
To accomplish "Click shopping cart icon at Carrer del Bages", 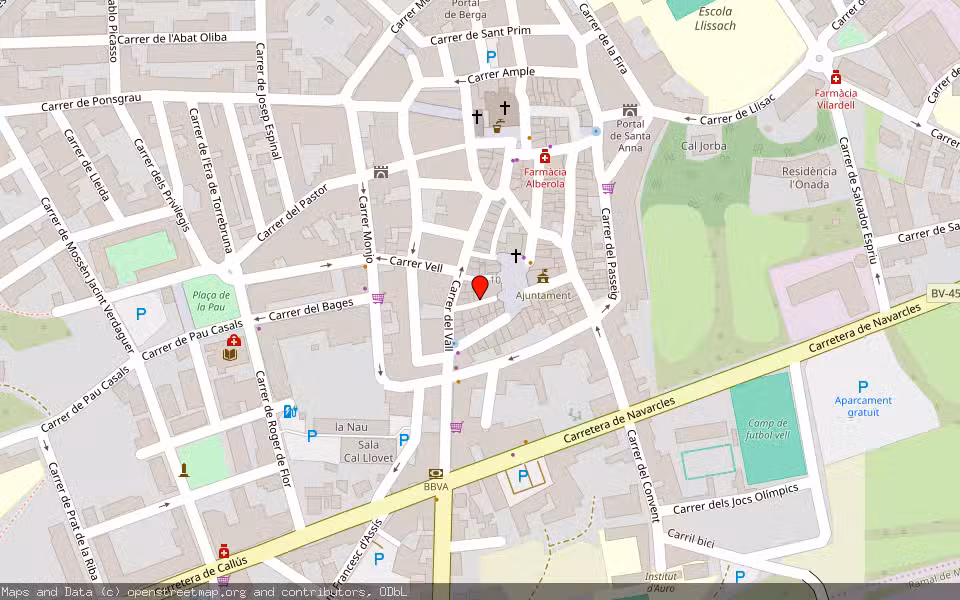I will [x=378, y=298].
